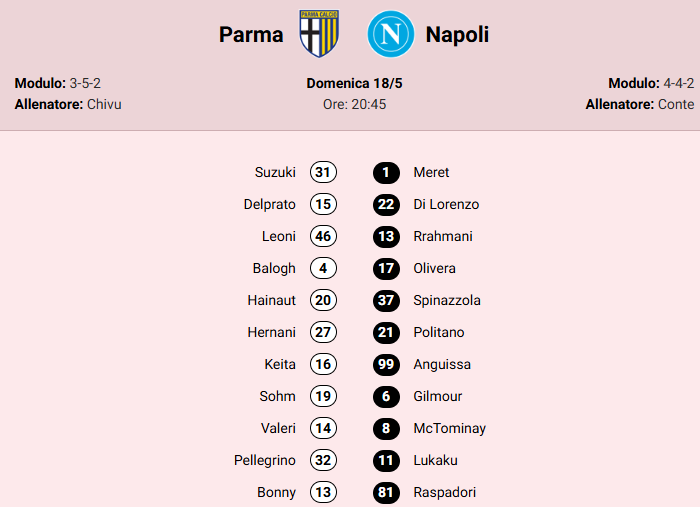The width and height of the screenshot is (700, 507).
Task: Click Parma coach name Chivu
Action: (x=104, y=104)
